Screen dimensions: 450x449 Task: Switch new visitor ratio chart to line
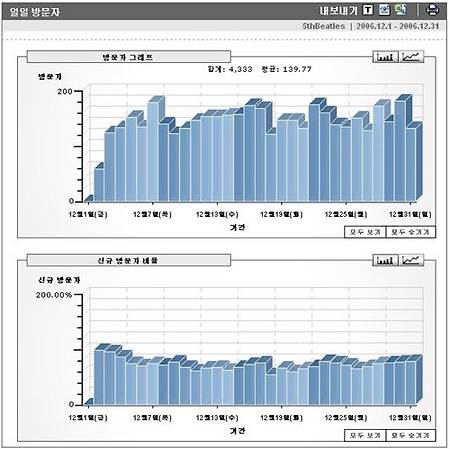click(x=411, y=260)
